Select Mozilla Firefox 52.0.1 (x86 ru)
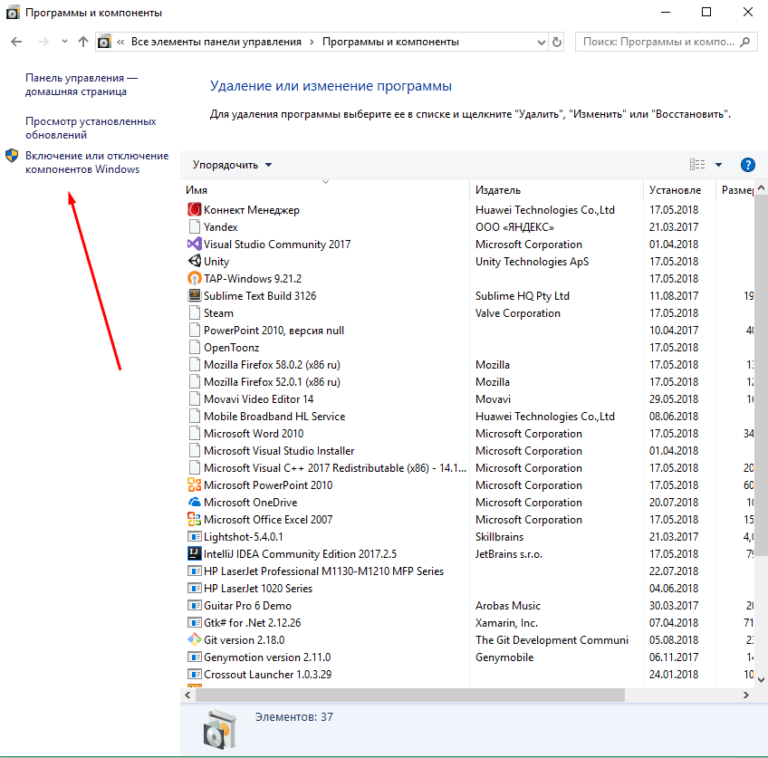This screenshot has height=758, width=768. pos(272,381)
